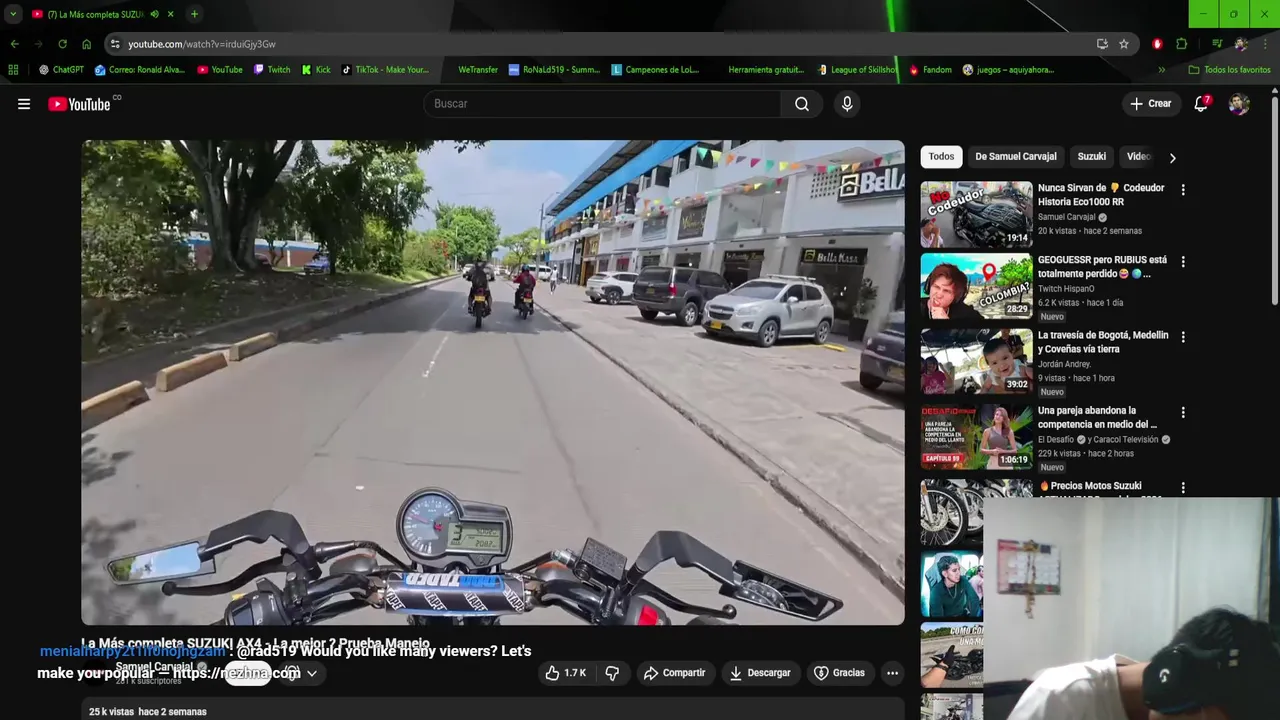Screen dimensions: 1280x720
Task: Open the Nunca Sirvan de Codeudor thumbnail
Action: point(976,214)
